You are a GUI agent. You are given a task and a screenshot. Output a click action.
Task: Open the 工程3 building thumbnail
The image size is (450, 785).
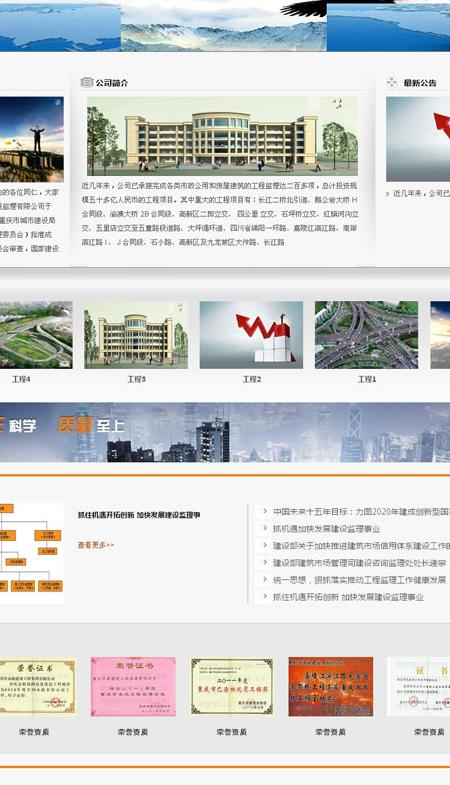[x=136, y=334]
